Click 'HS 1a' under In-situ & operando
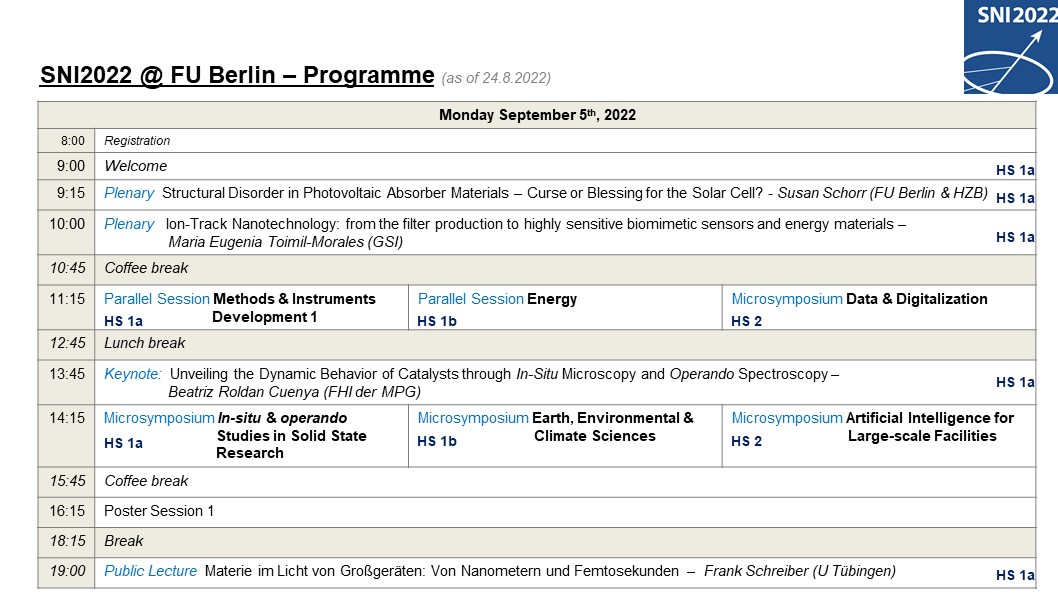The height and width of the screenshot is (595, 1058). (x=123, y=443)
